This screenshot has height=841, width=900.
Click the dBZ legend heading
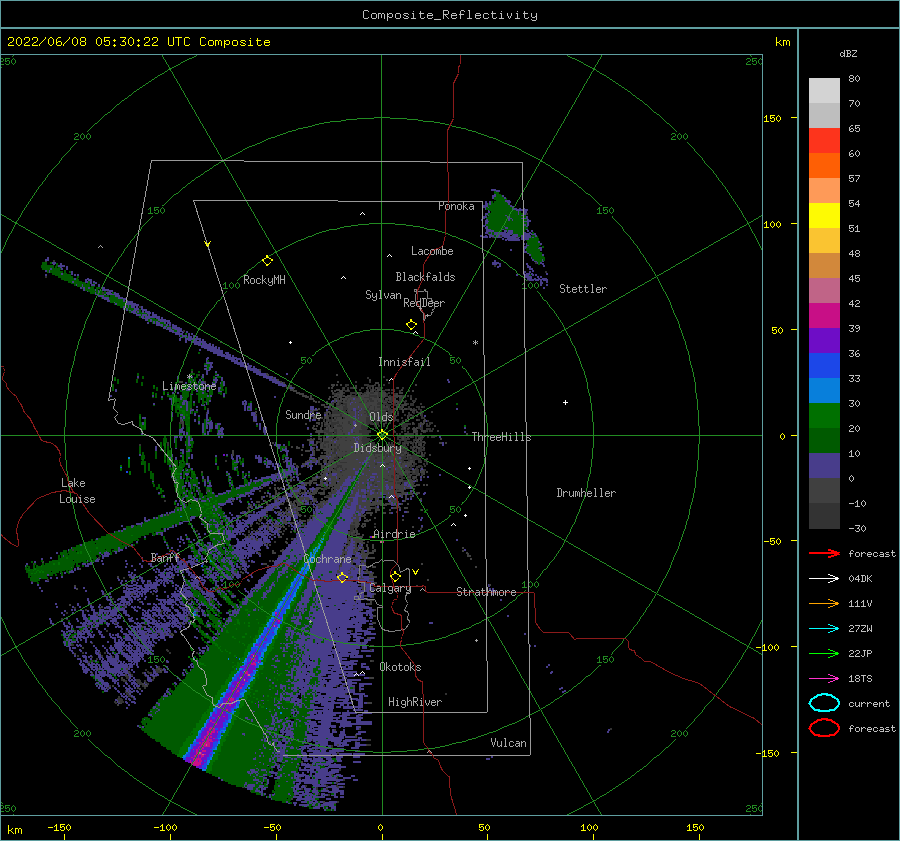848,53
